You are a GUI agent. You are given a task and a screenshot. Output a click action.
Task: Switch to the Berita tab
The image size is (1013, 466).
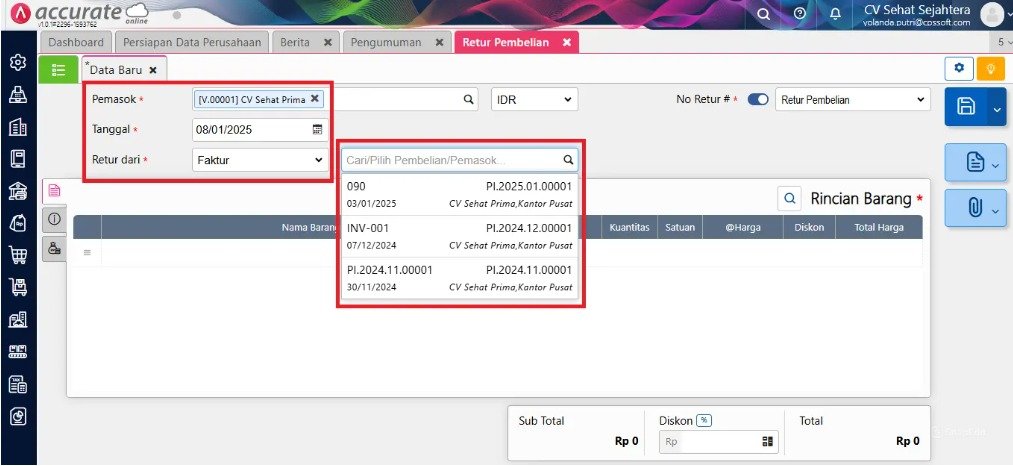point(295,42)
